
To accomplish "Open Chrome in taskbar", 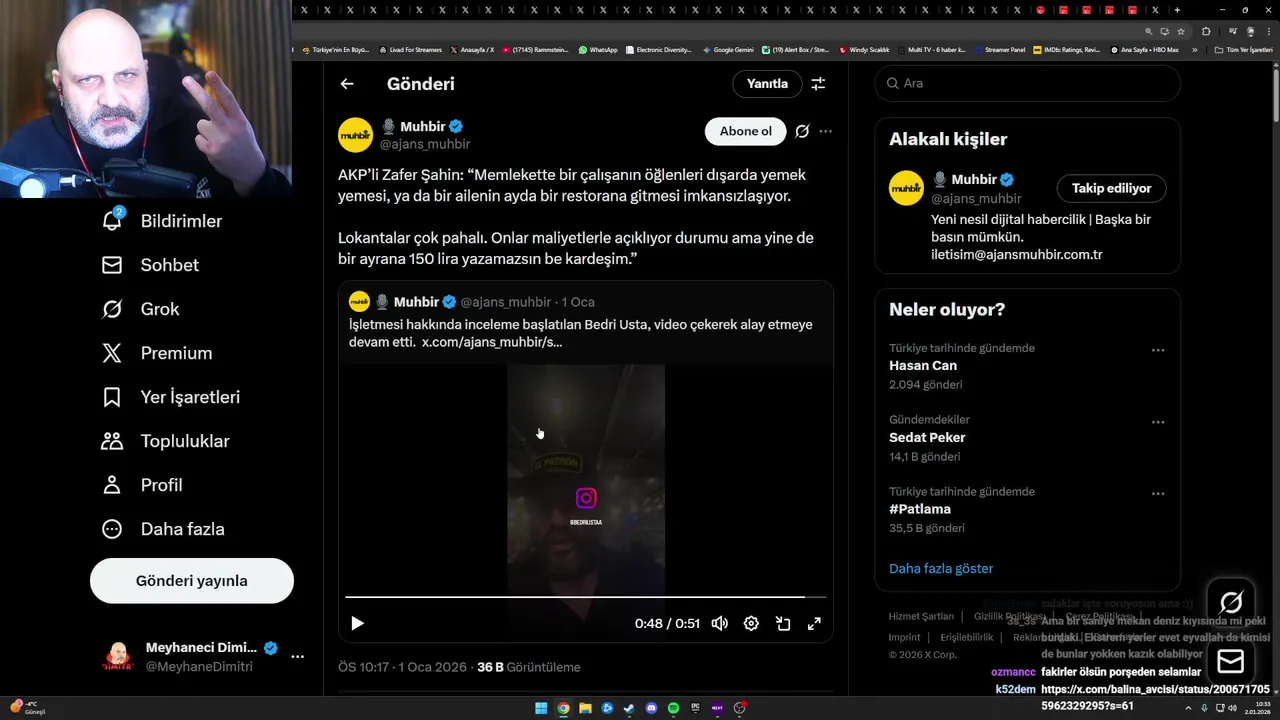I will (x=563, y=708).
